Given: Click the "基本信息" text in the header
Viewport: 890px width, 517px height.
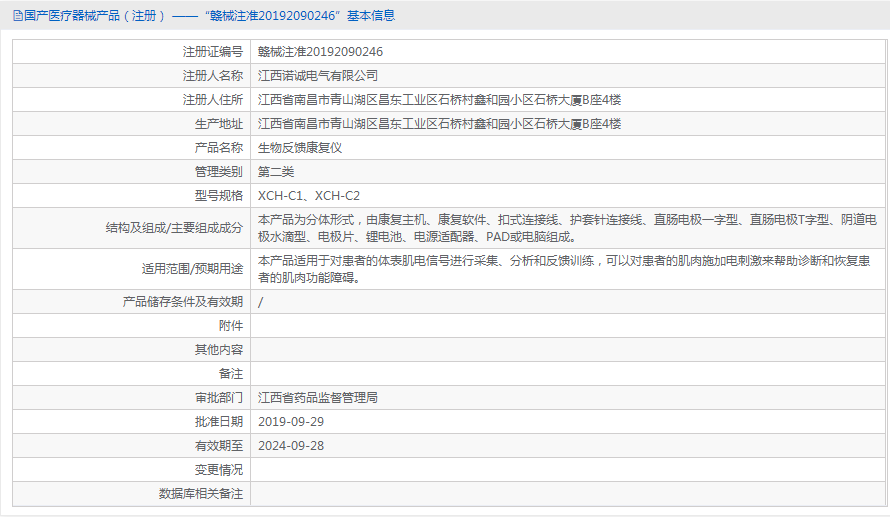Looking at the screenshot, I should click(x=370, y=16).
